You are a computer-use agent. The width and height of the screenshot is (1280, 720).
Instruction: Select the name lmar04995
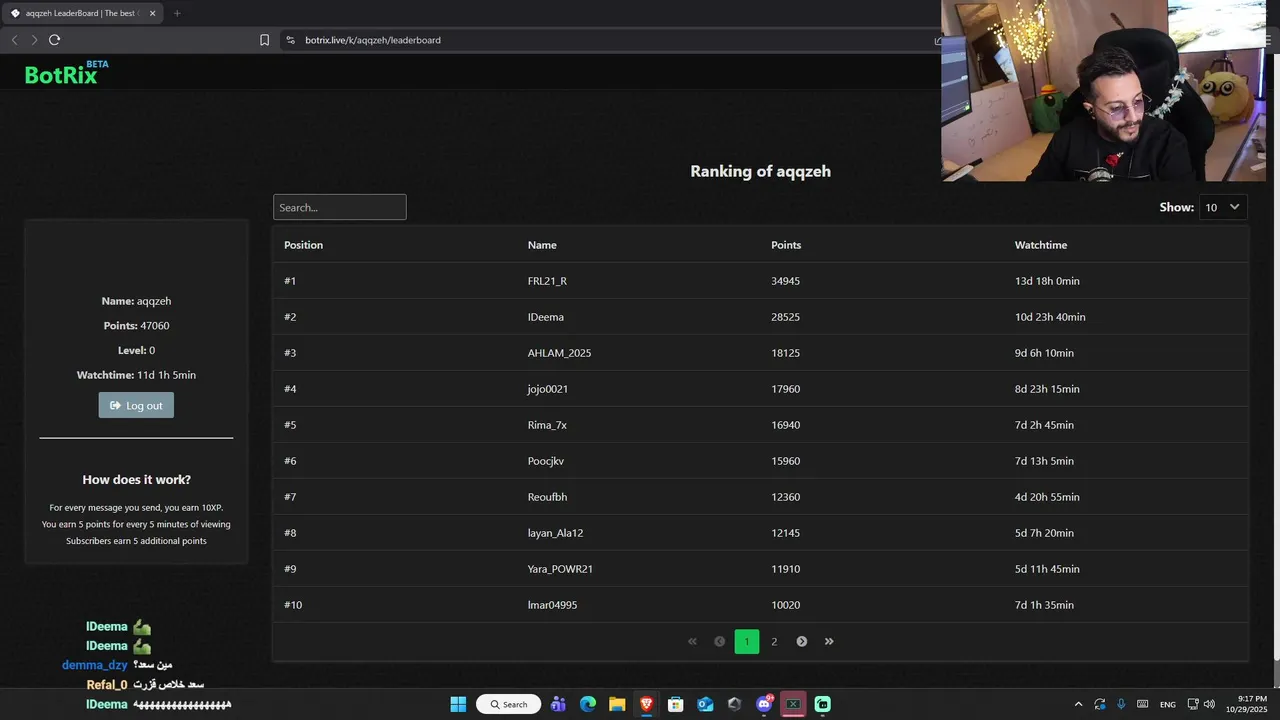(552, 605)
